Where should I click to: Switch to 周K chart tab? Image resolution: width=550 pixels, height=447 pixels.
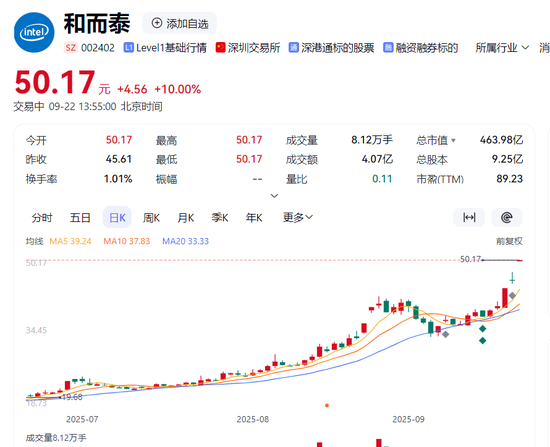click(151, 218)
